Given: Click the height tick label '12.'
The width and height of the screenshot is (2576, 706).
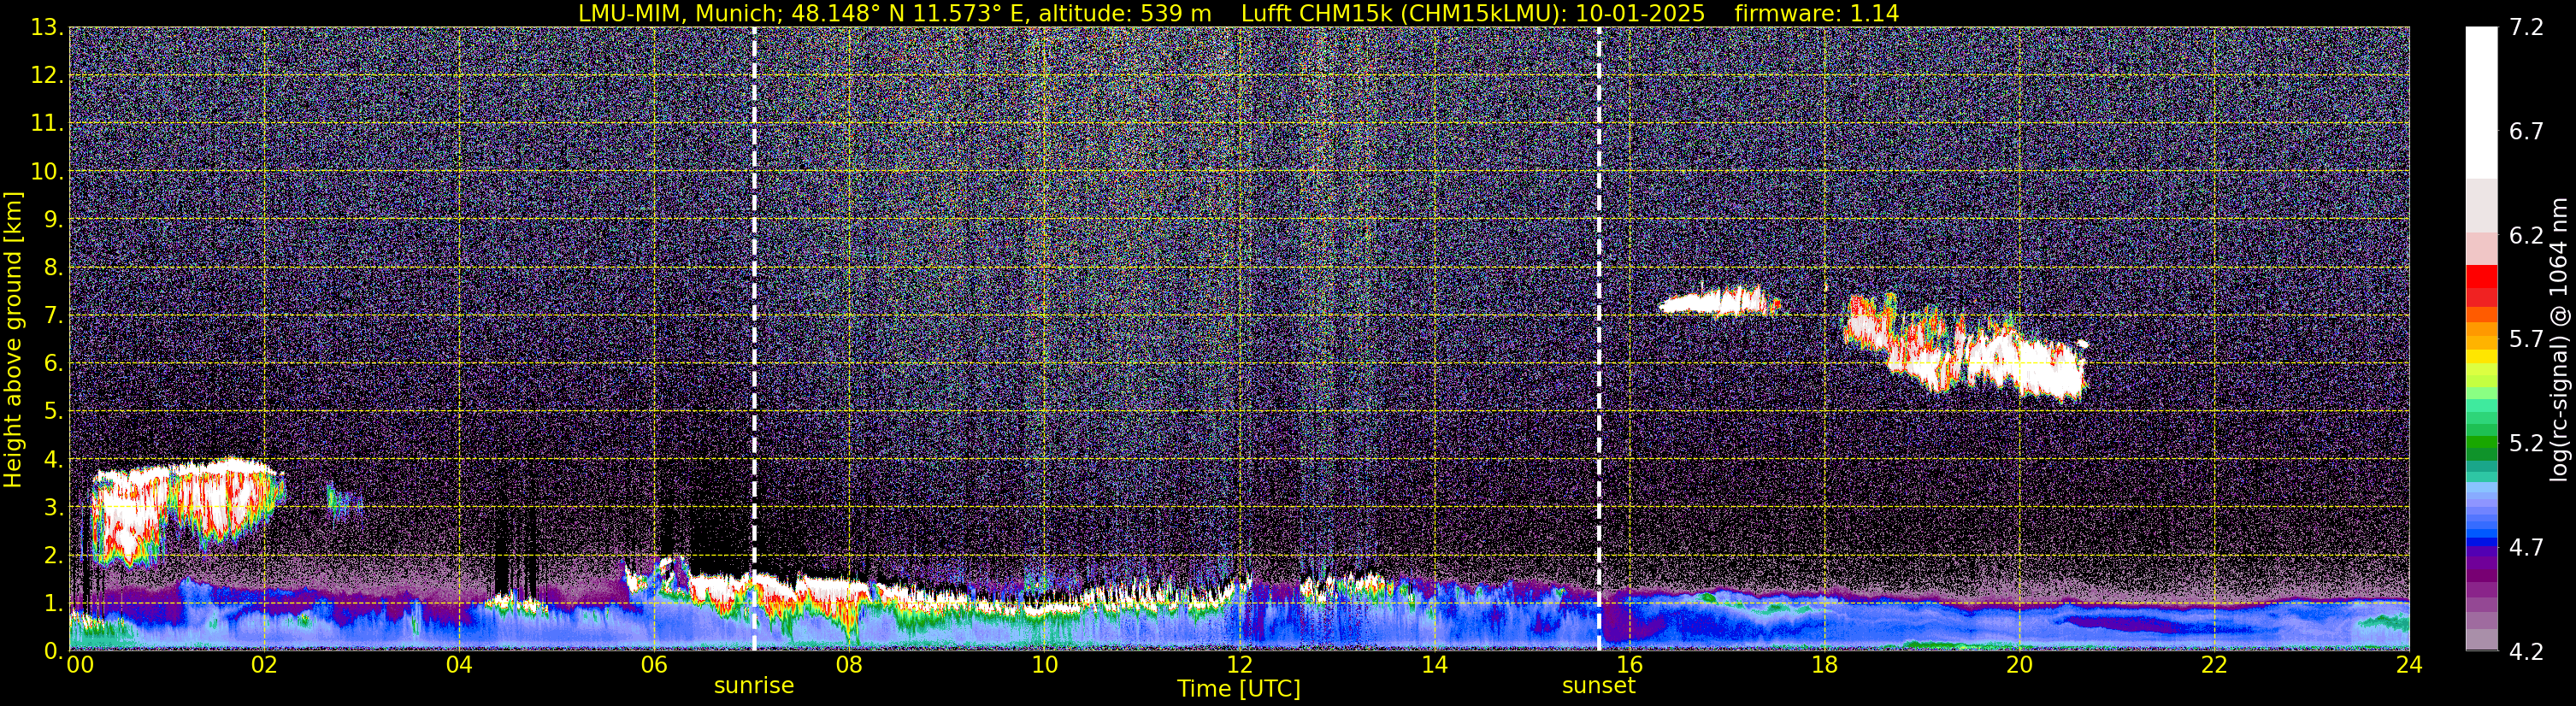Looking at the screenshot, I should (47, 76).
